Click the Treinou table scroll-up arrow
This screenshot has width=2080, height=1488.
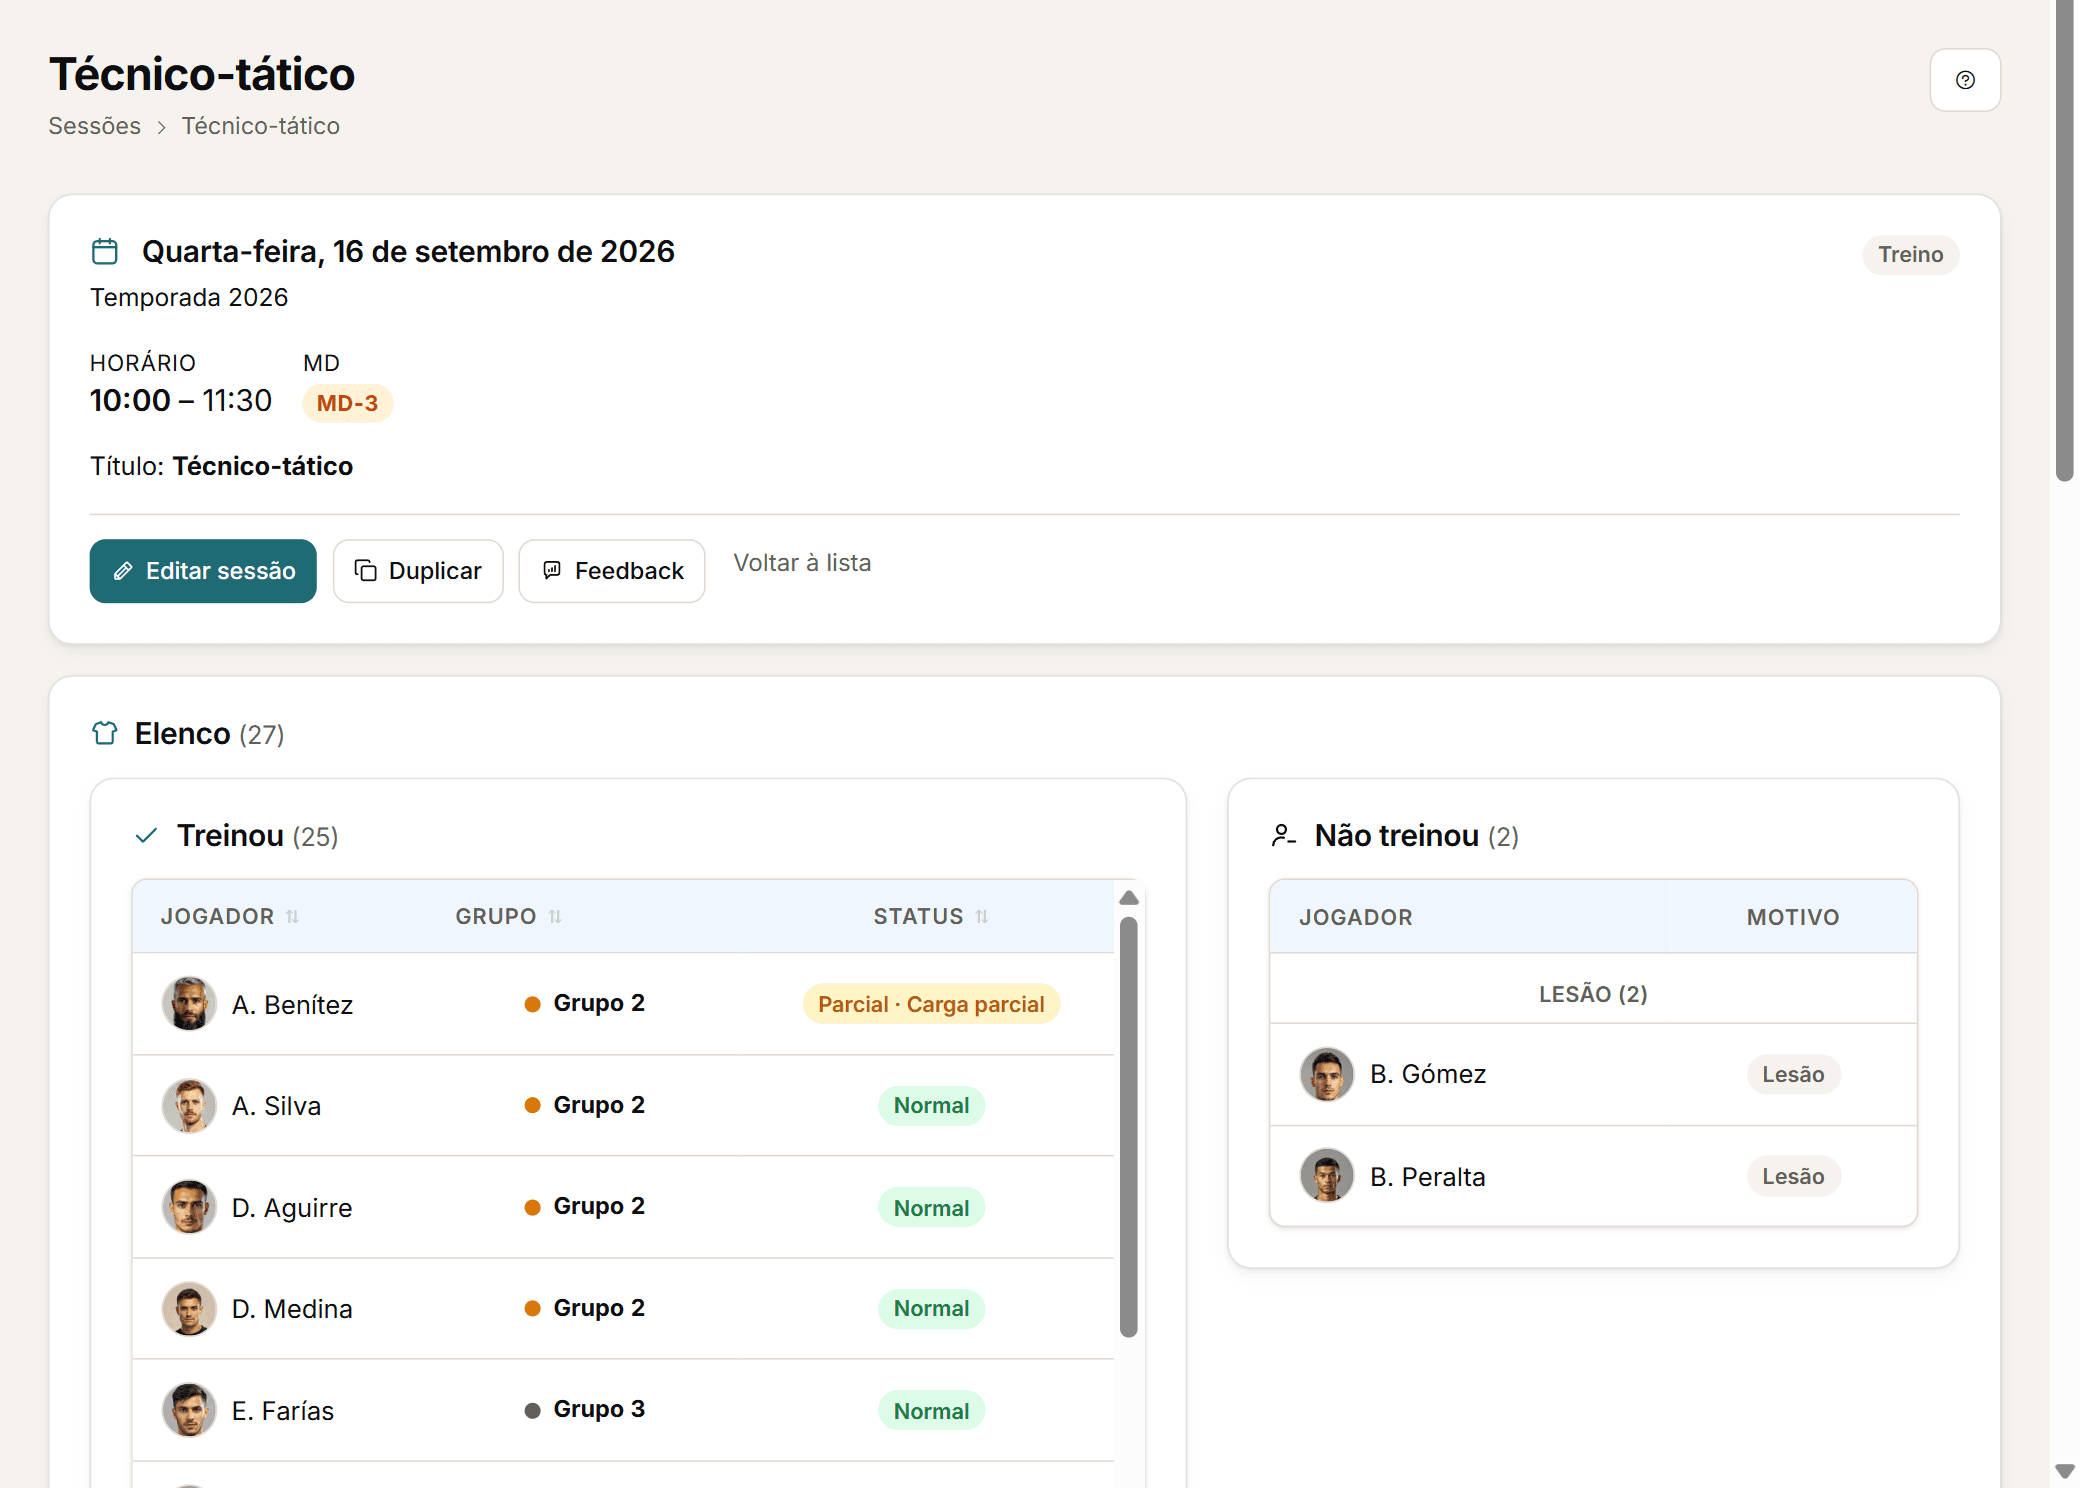[x=1129, y=897]
